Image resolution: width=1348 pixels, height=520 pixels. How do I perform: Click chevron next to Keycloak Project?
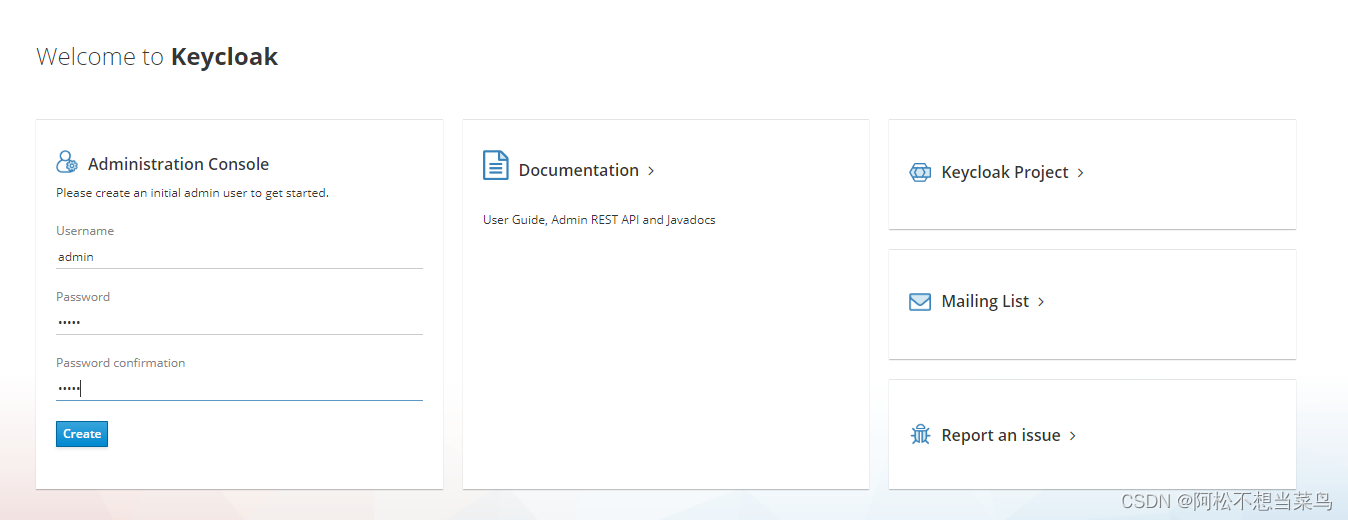coord(1081,173)
